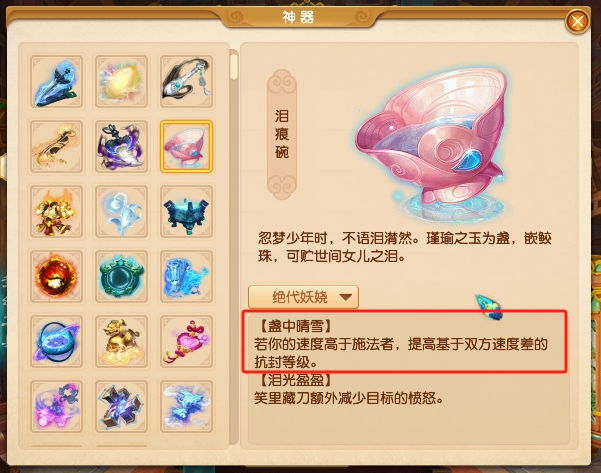Select the dark teal bronze cauldron artifact
The height and width of the screenshot is (473, 601).
pyautogui.click(x=186, y=212)
